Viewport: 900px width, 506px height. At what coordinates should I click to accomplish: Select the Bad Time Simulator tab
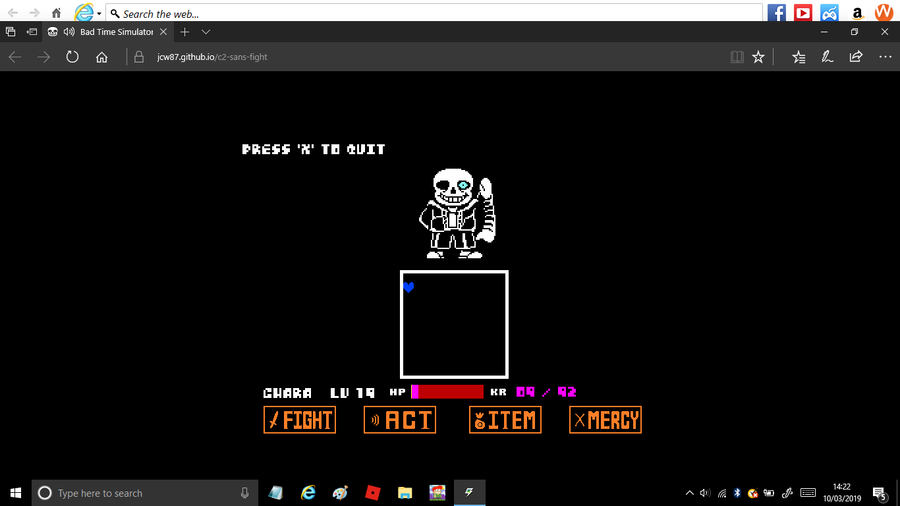tap(108, 32)
